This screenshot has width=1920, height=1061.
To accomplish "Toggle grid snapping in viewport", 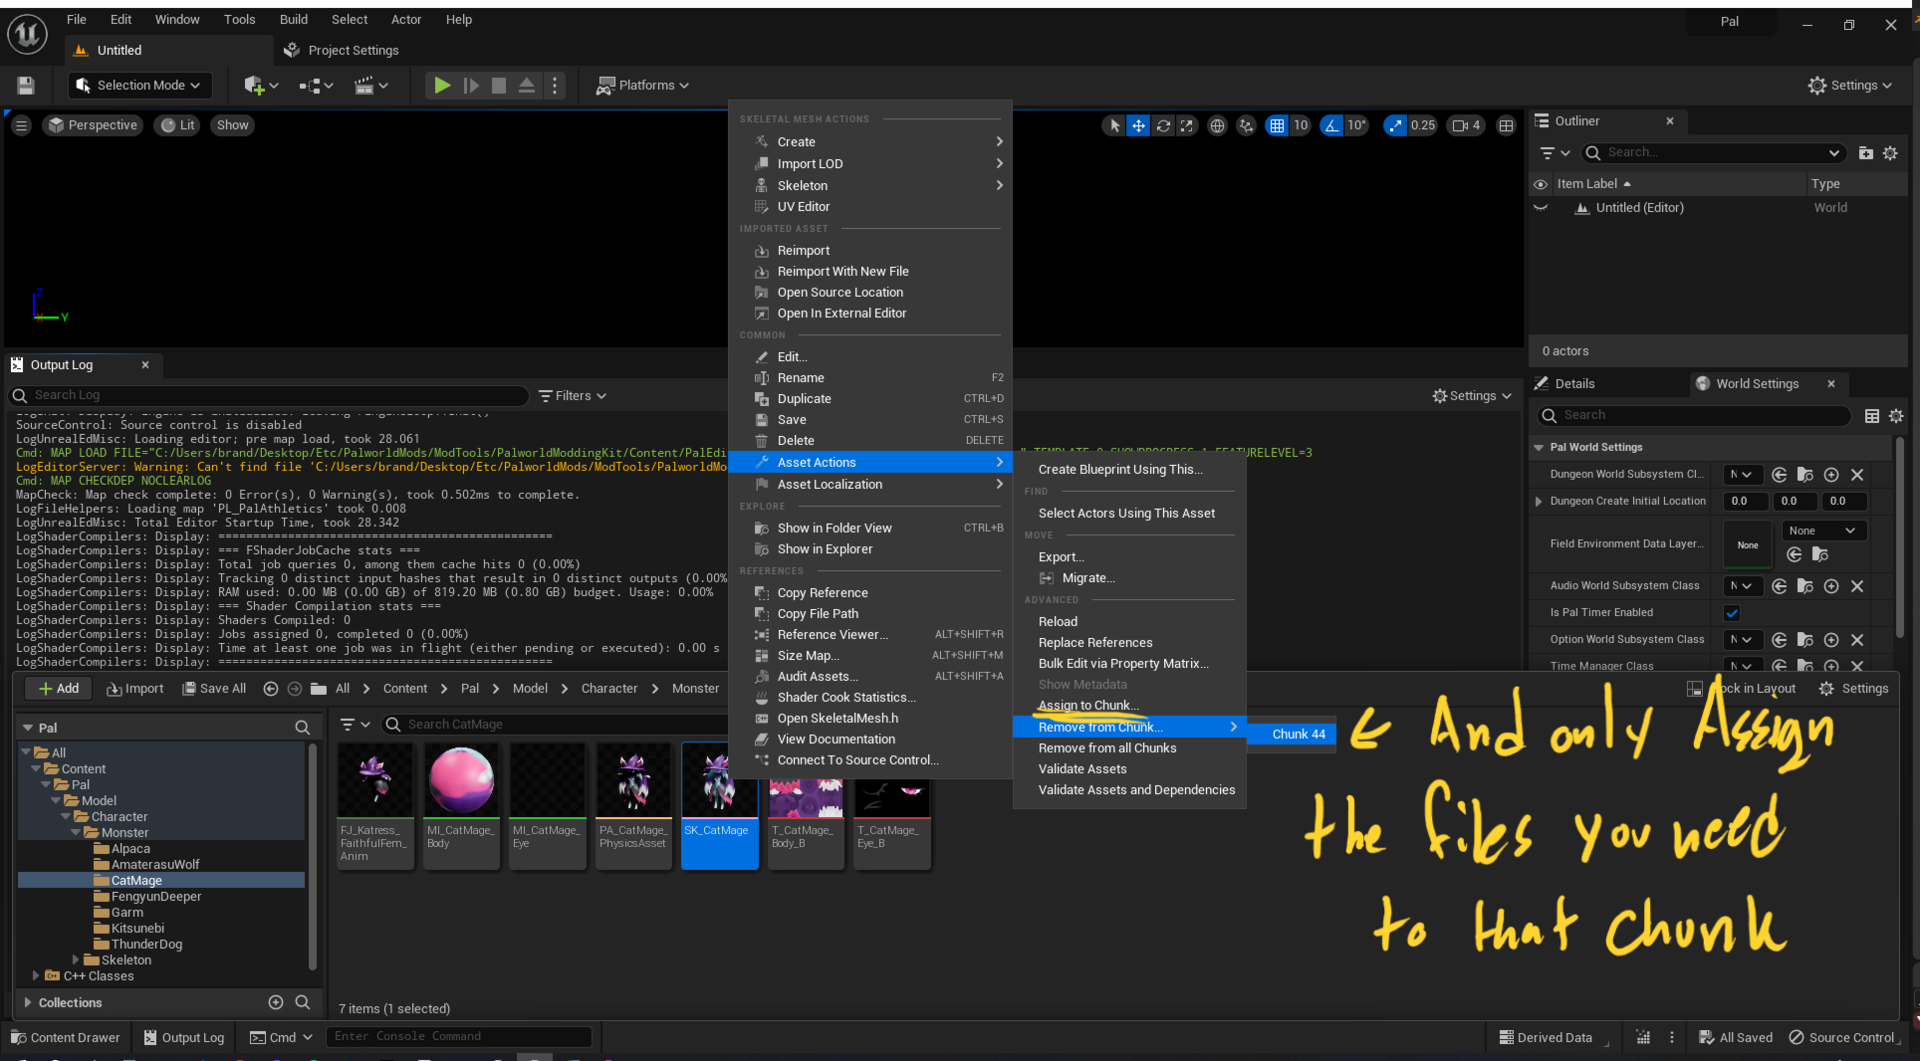I will (1277, 125).
